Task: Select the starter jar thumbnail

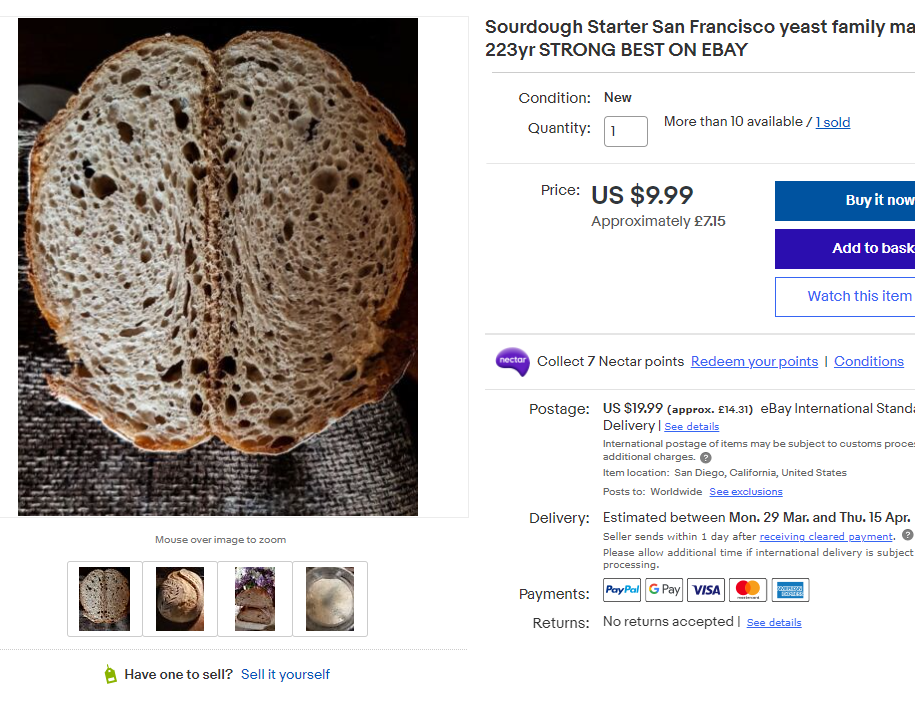Action: 330,599
